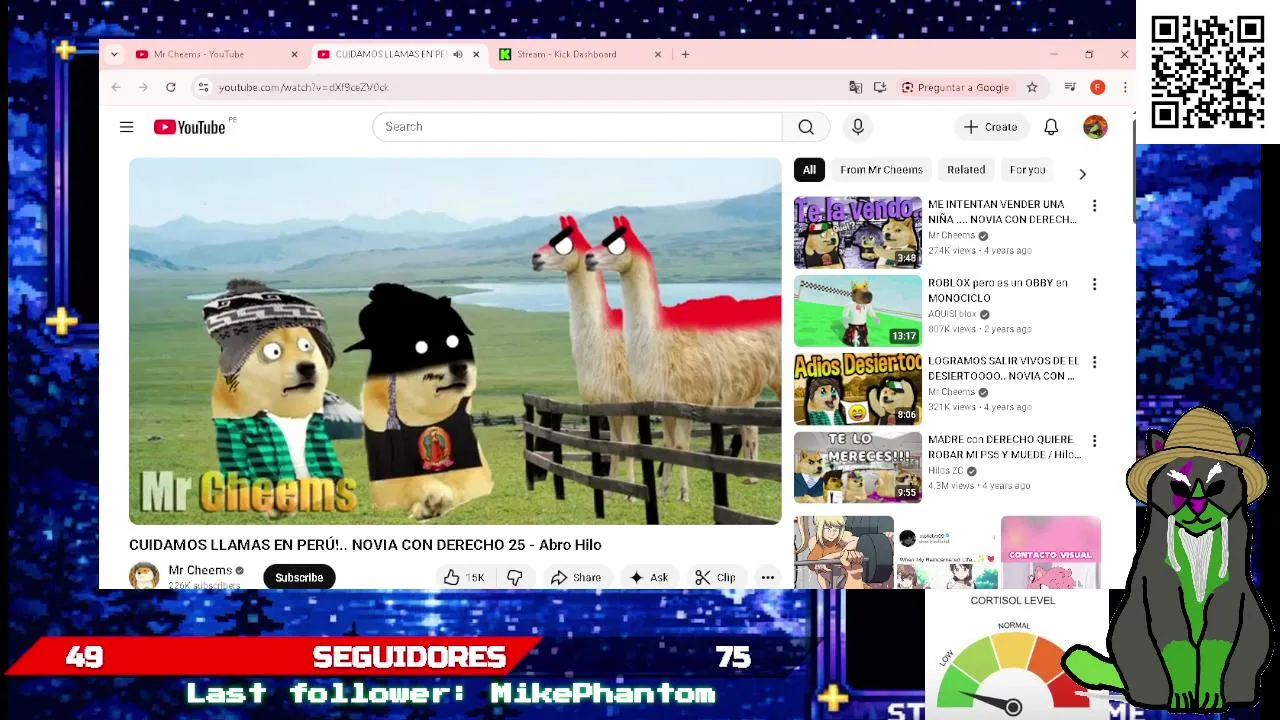
Task: Close the 'Stream - Kick Dashboard' tab
Action: point(658,54)
